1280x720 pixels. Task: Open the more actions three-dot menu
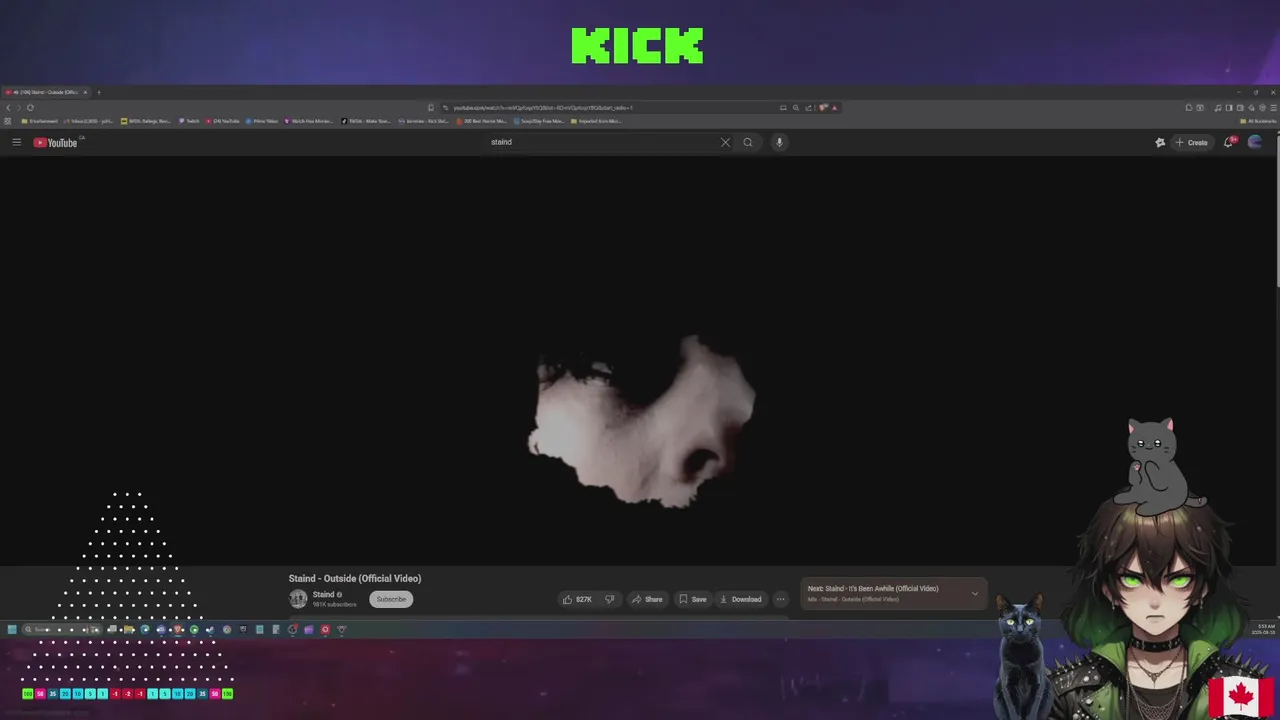pos(781,599)
